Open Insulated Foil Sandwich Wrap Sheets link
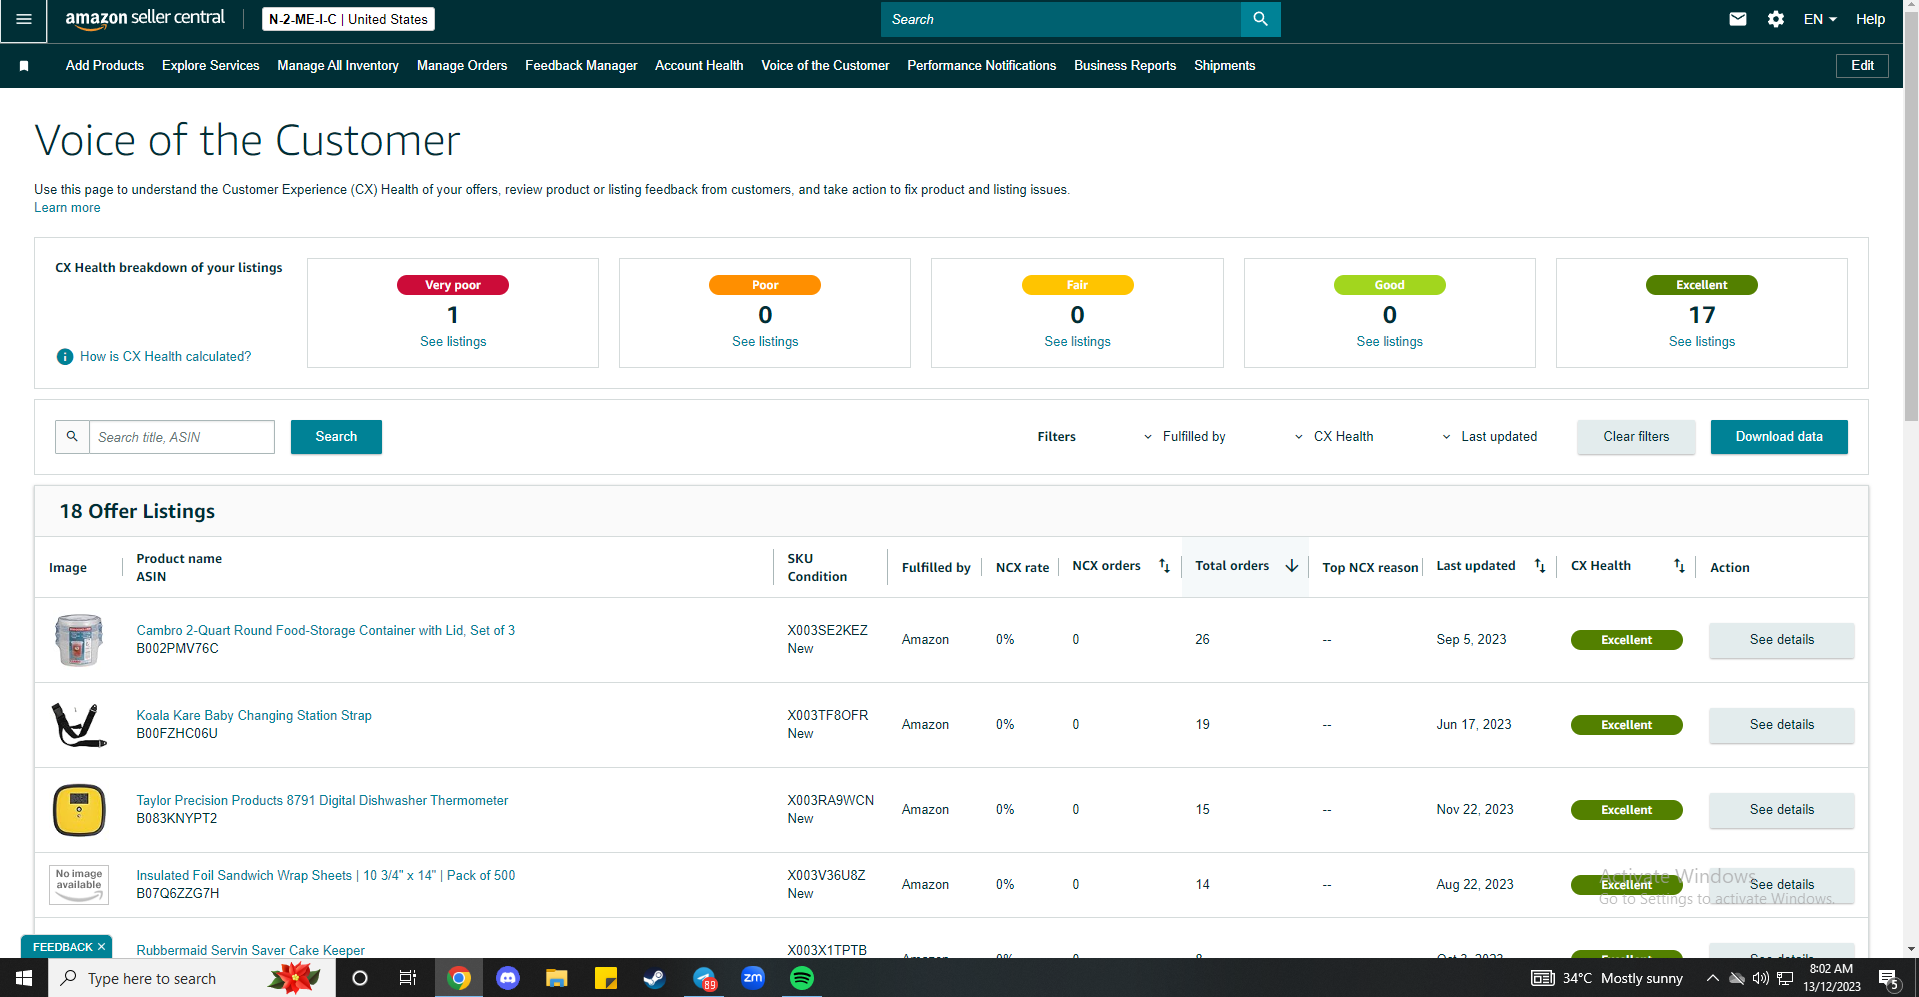 click(326, 876)
